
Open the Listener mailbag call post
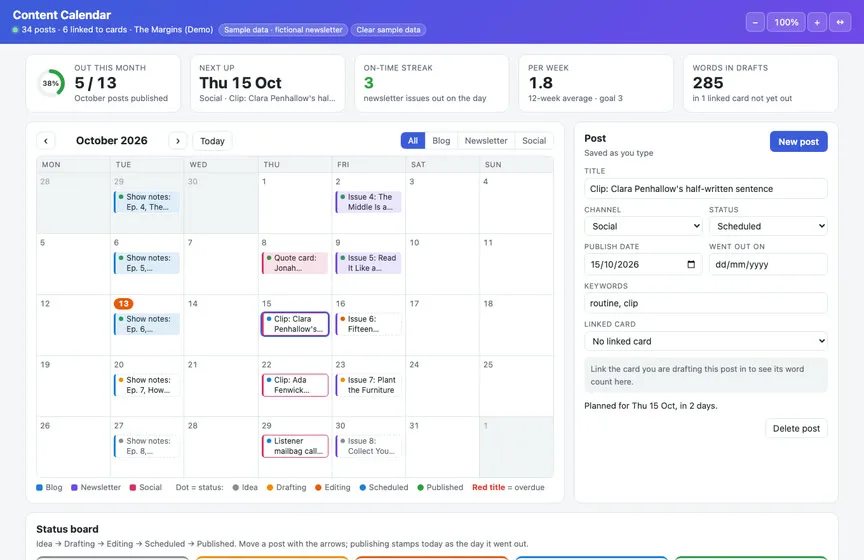[295, 446]
